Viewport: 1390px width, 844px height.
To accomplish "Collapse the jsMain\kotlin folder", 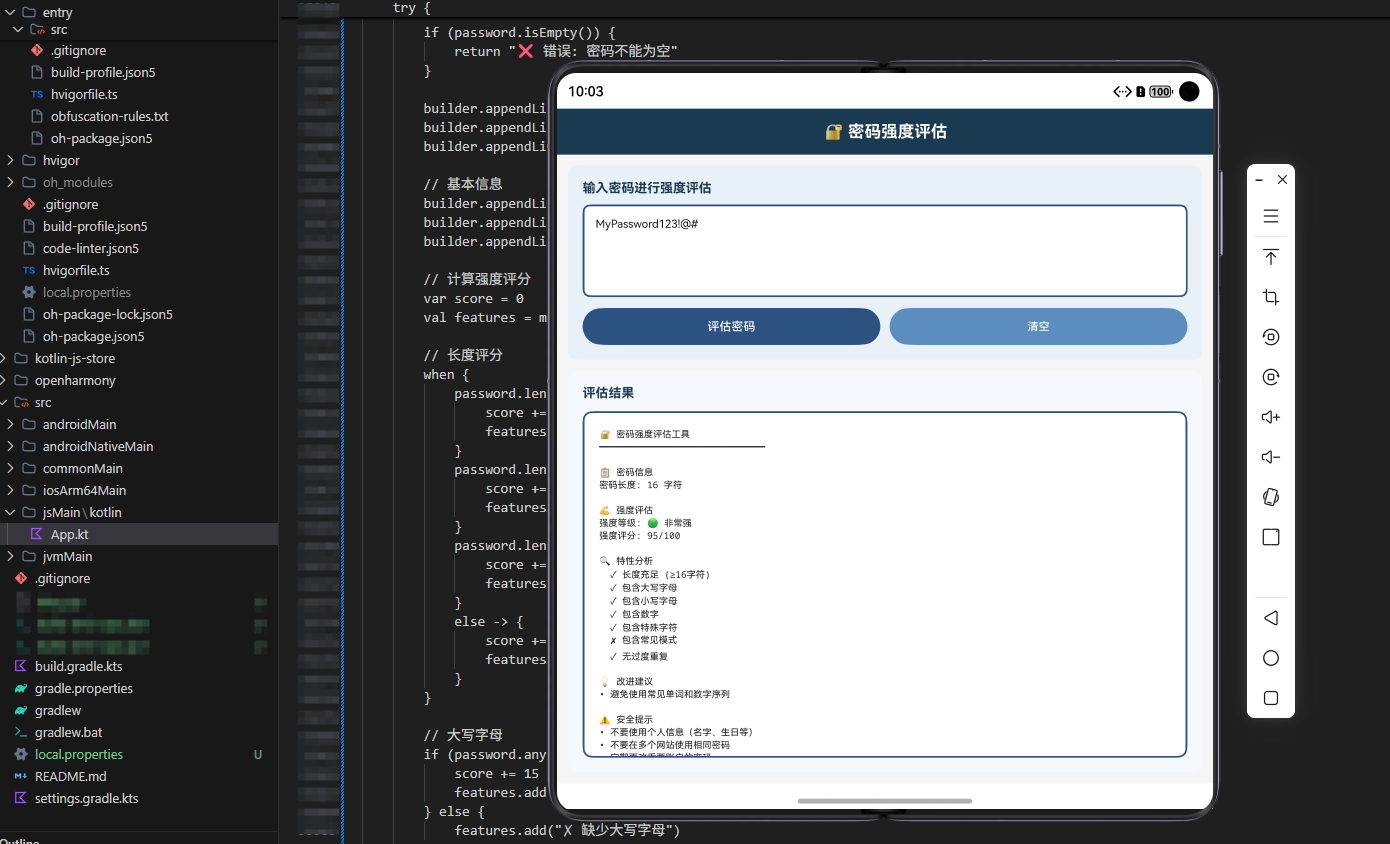I will point(11,512).
